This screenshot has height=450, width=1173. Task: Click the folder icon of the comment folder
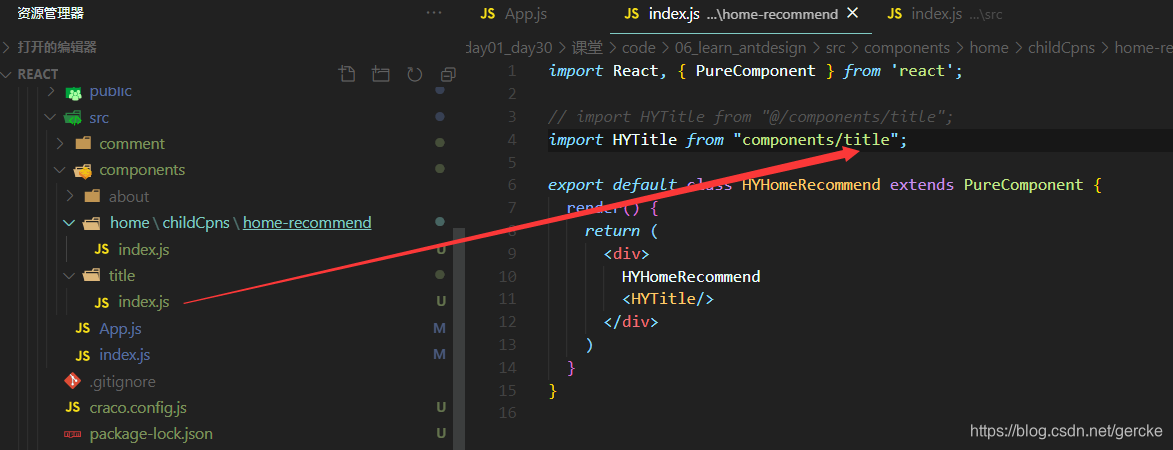tap(82, 144)
